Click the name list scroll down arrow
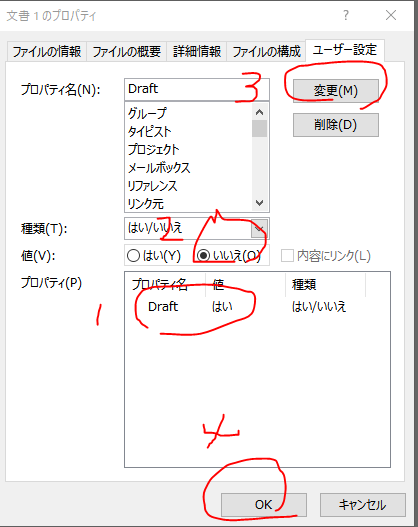The image size is (418, 527). [259, 203]
